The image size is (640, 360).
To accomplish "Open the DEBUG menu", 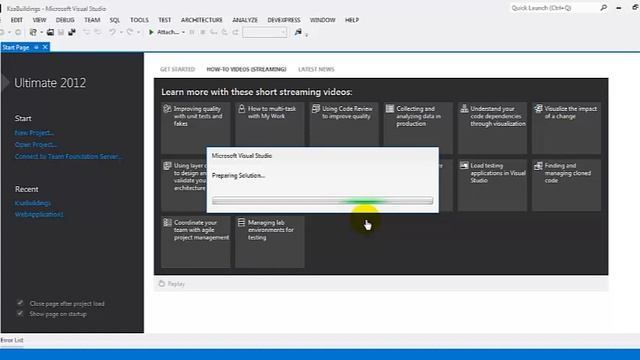I will pyautogui.click(x=65, y=20).
